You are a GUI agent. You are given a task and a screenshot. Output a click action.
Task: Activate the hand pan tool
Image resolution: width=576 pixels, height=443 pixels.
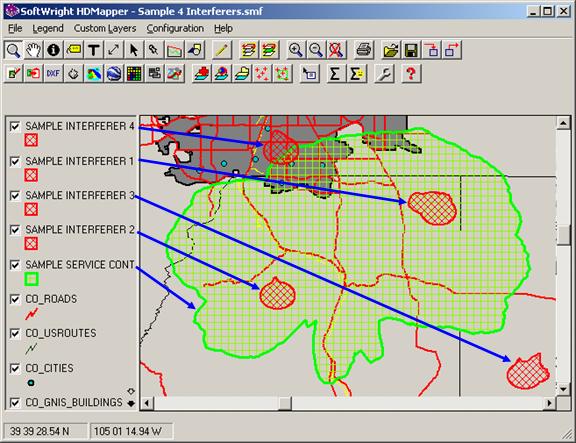pos(33,50)
